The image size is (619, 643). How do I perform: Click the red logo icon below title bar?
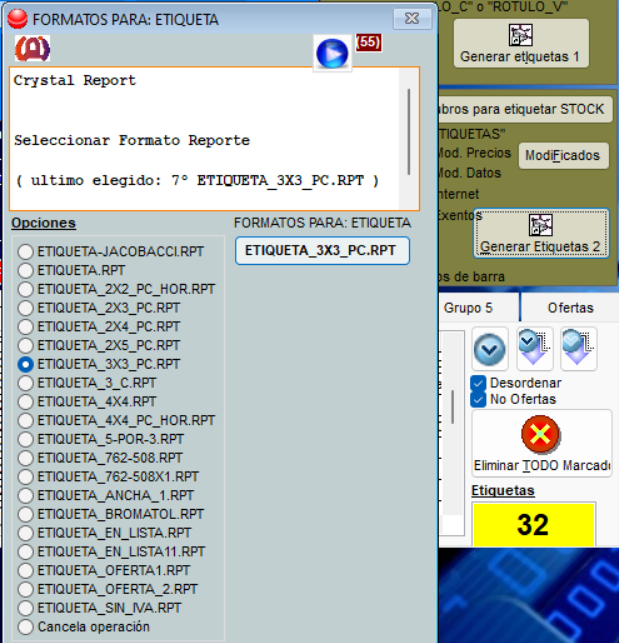pyautogui.click(x=32, y=48)
